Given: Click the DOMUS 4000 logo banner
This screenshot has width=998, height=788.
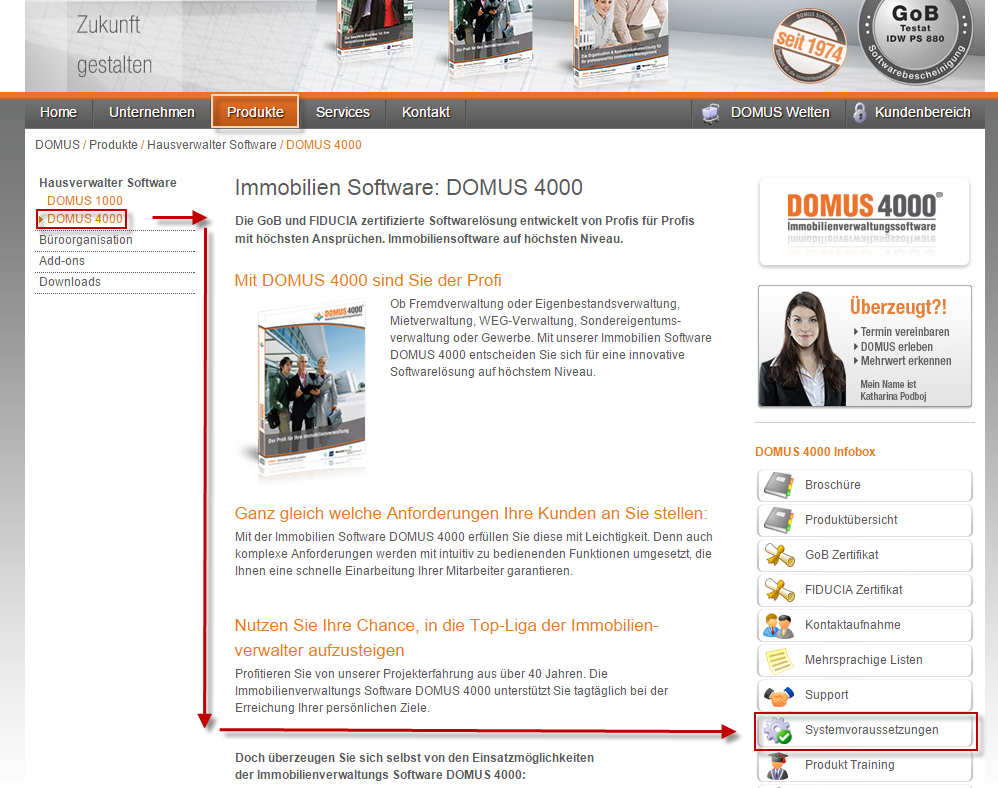Looking at the screenshot, I should tap(864, 221).
